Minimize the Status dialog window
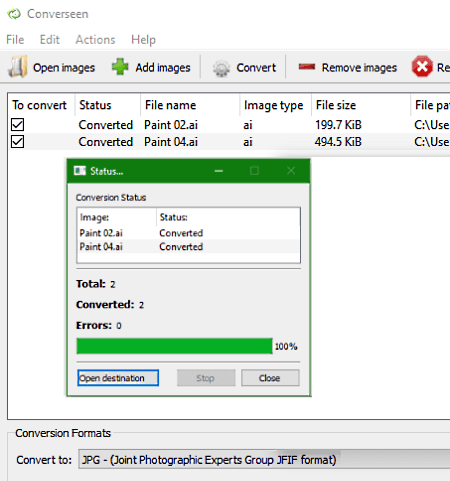Screen dimensions: 450x481 [x=219, y=171]
